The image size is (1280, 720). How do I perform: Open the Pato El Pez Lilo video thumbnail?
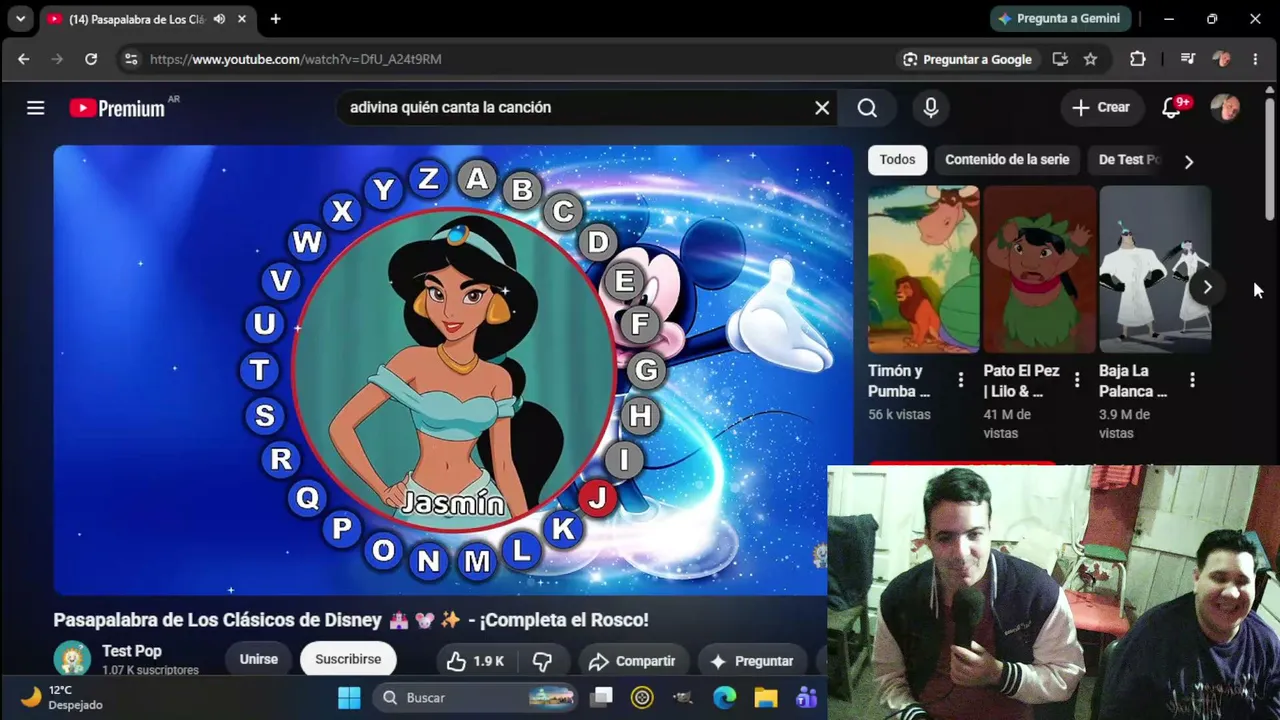tap(1039, 270)
